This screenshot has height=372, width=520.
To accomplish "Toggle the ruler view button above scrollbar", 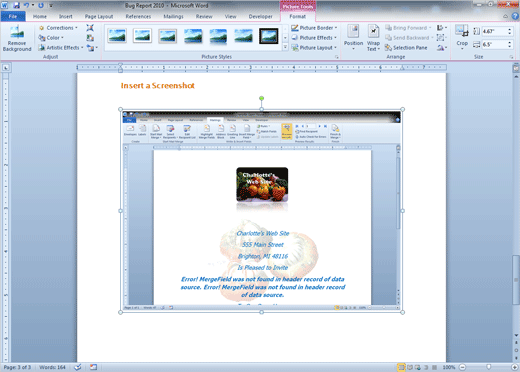I will coord(516,68).
